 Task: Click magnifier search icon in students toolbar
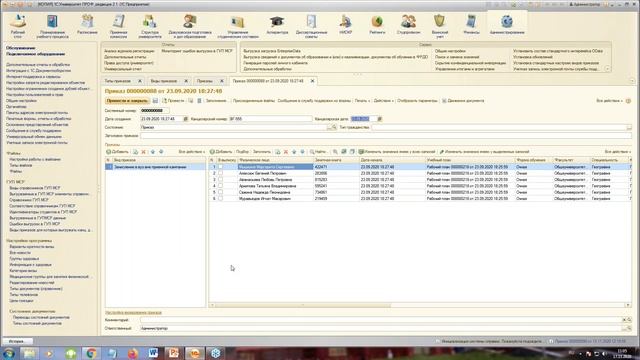tap(335, 152)
